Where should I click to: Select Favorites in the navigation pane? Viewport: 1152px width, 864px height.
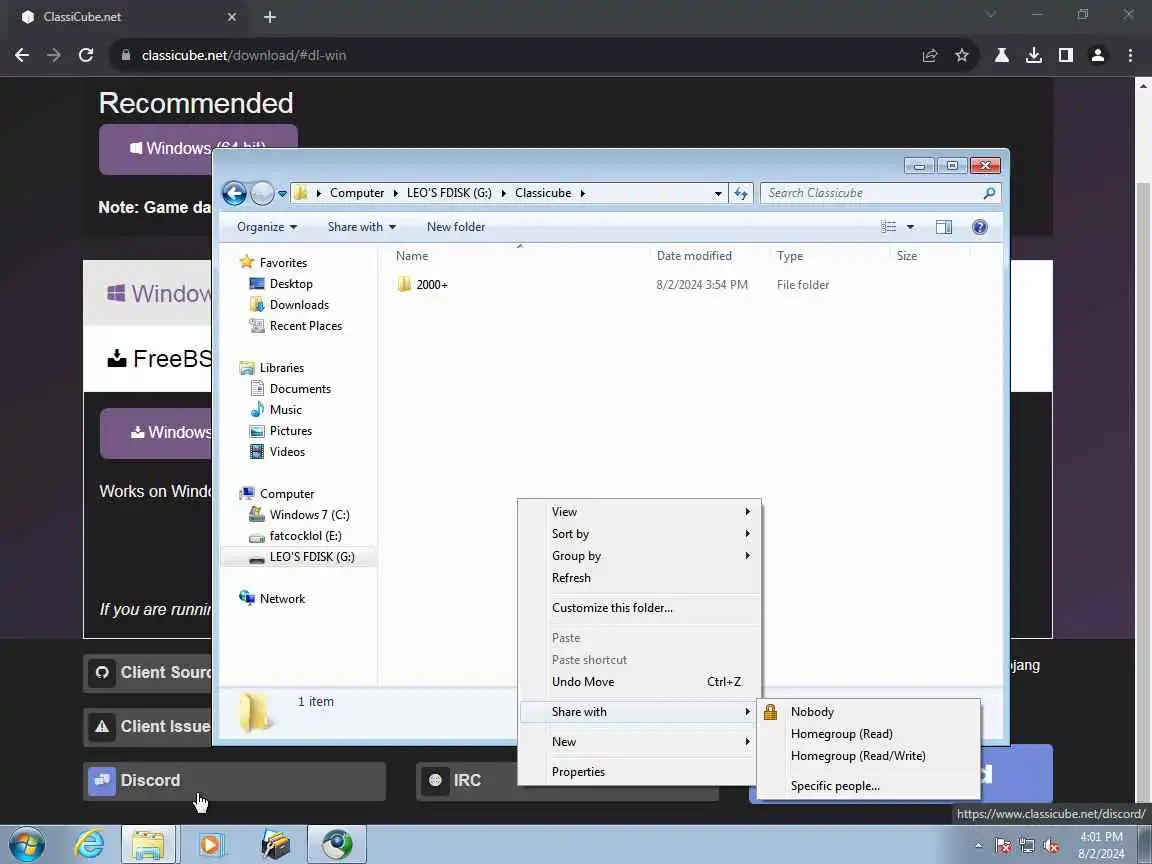click(283, 262)
